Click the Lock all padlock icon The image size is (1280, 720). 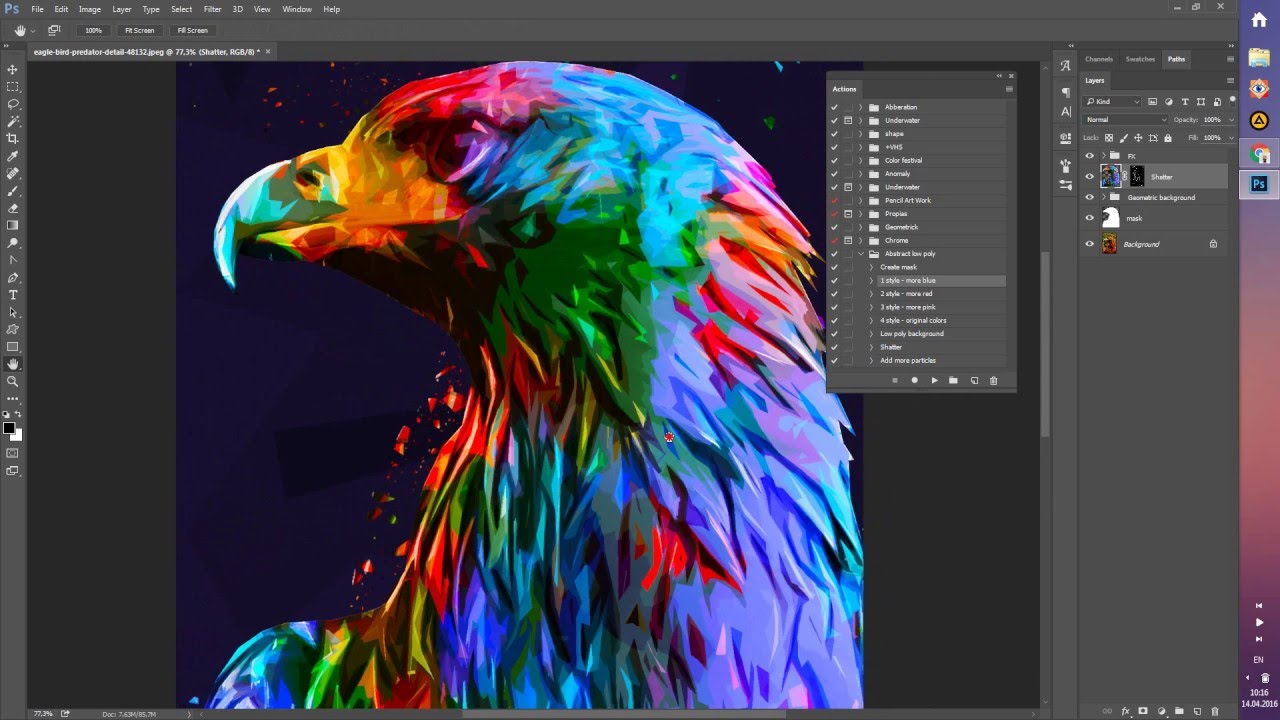click(x=1166, y=137)
